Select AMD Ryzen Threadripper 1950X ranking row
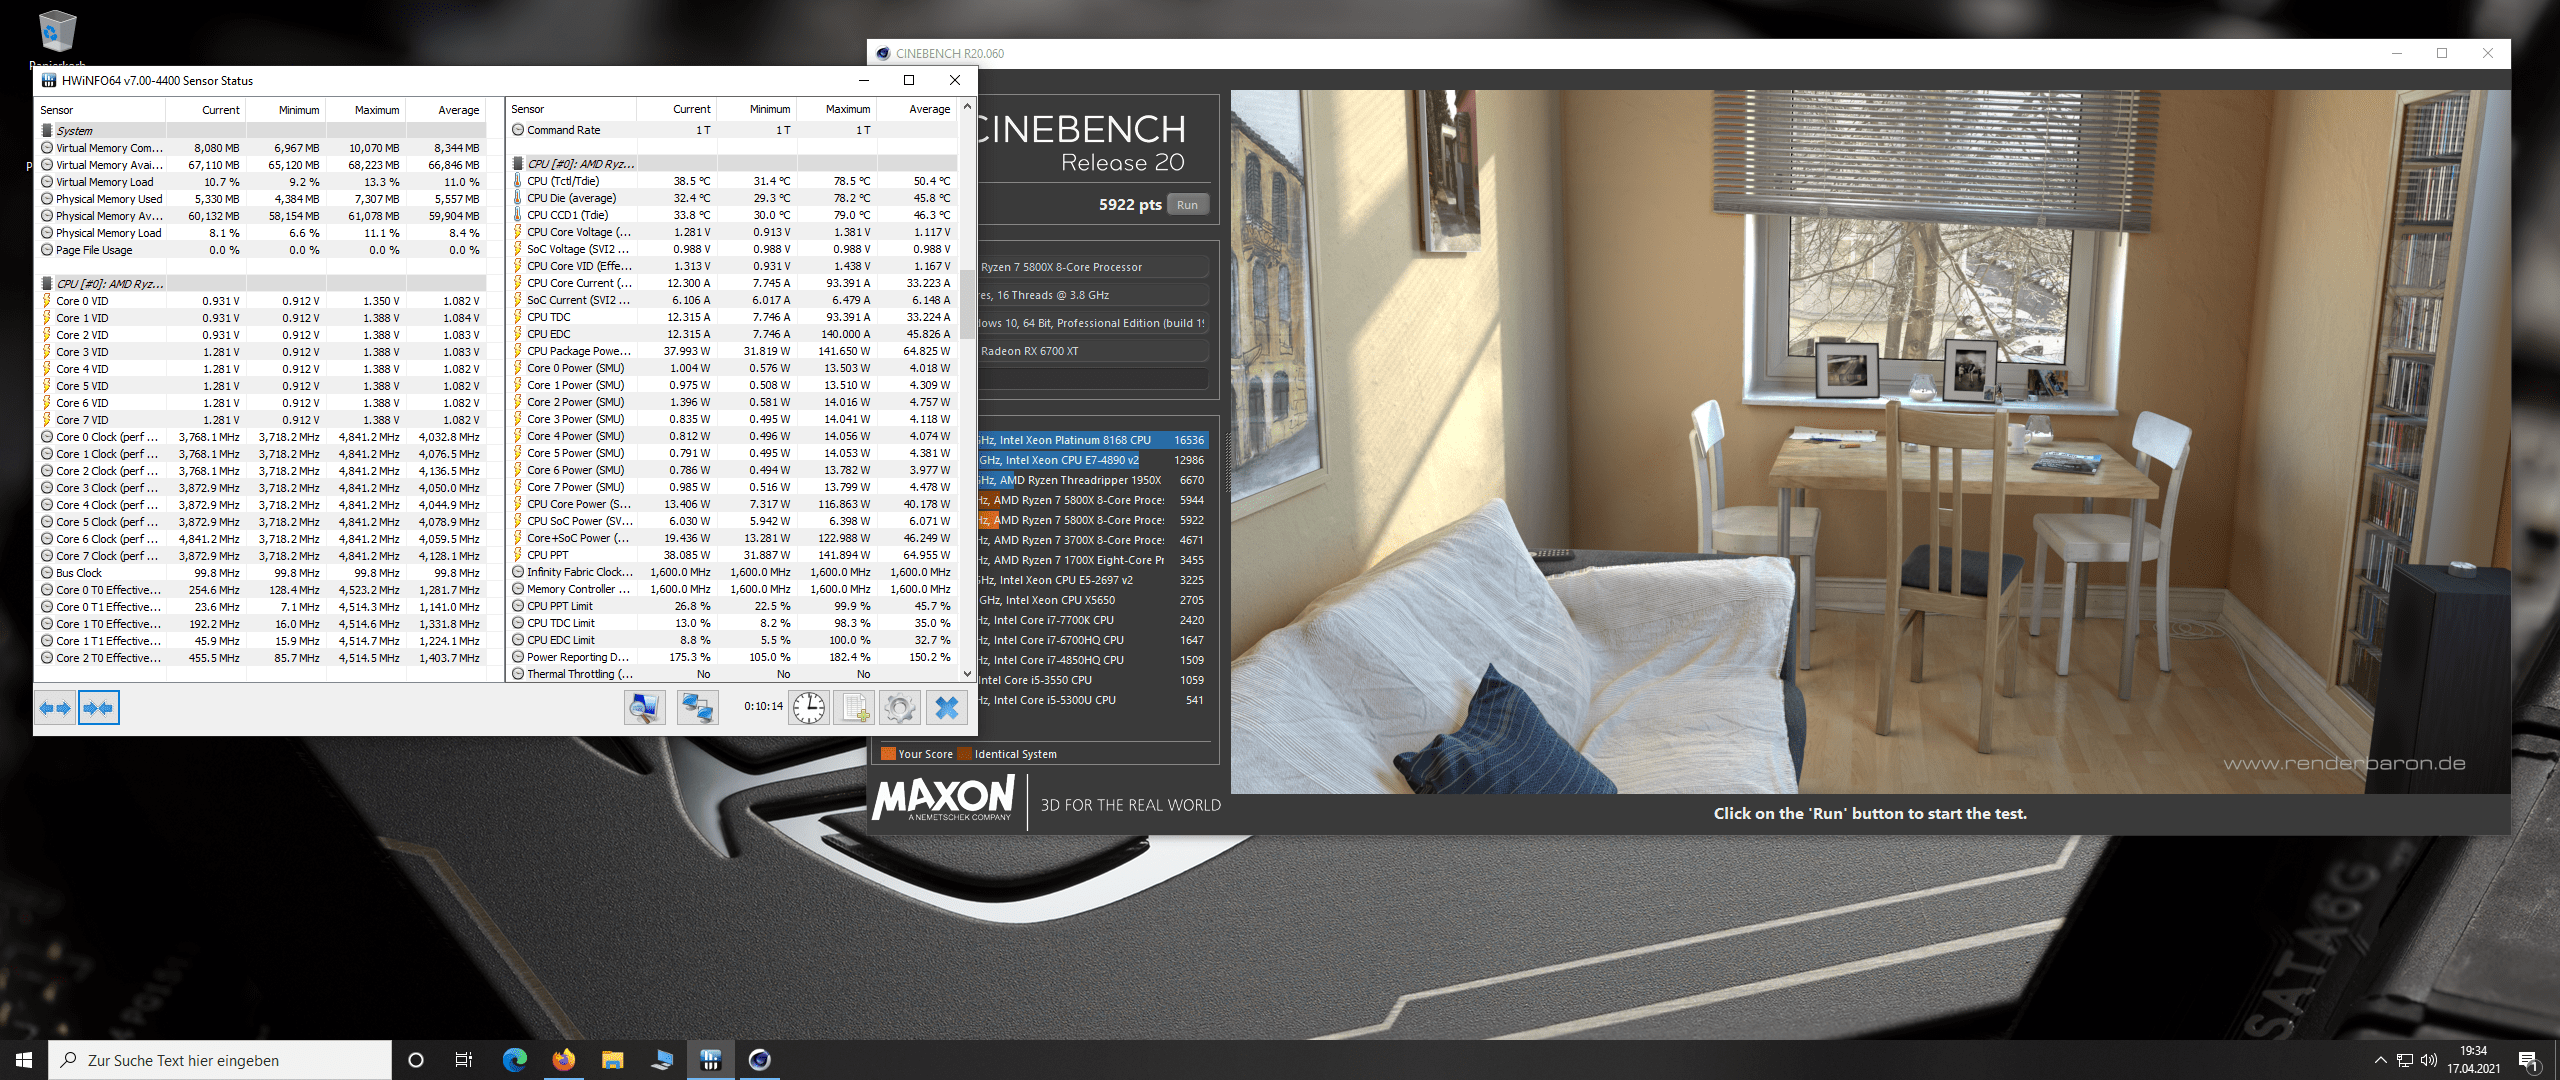Viewport: 2560px width, 1080px height. click(x=1093, y=480)
